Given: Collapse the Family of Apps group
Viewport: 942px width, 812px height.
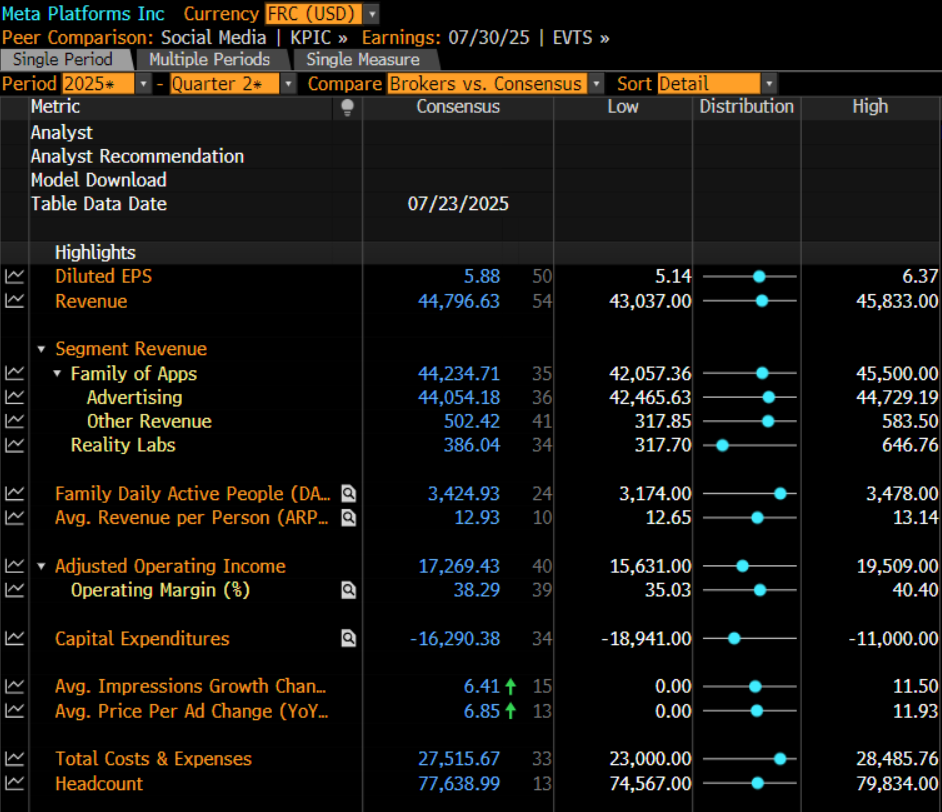Looking at the screenshot, I should pyautogui.click(x=57, y=374).
